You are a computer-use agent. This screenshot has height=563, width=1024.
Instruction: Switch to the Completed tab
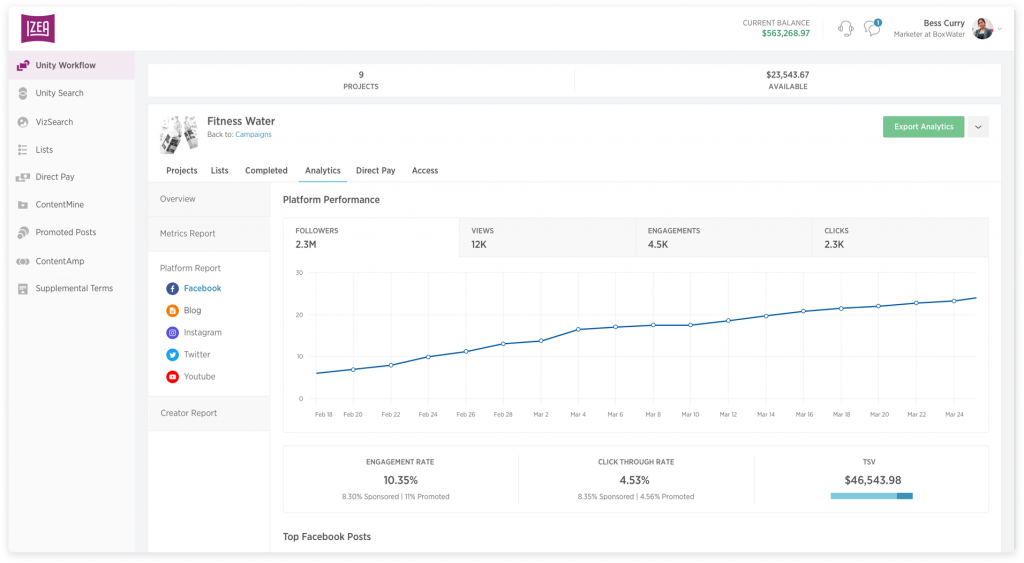266,170
